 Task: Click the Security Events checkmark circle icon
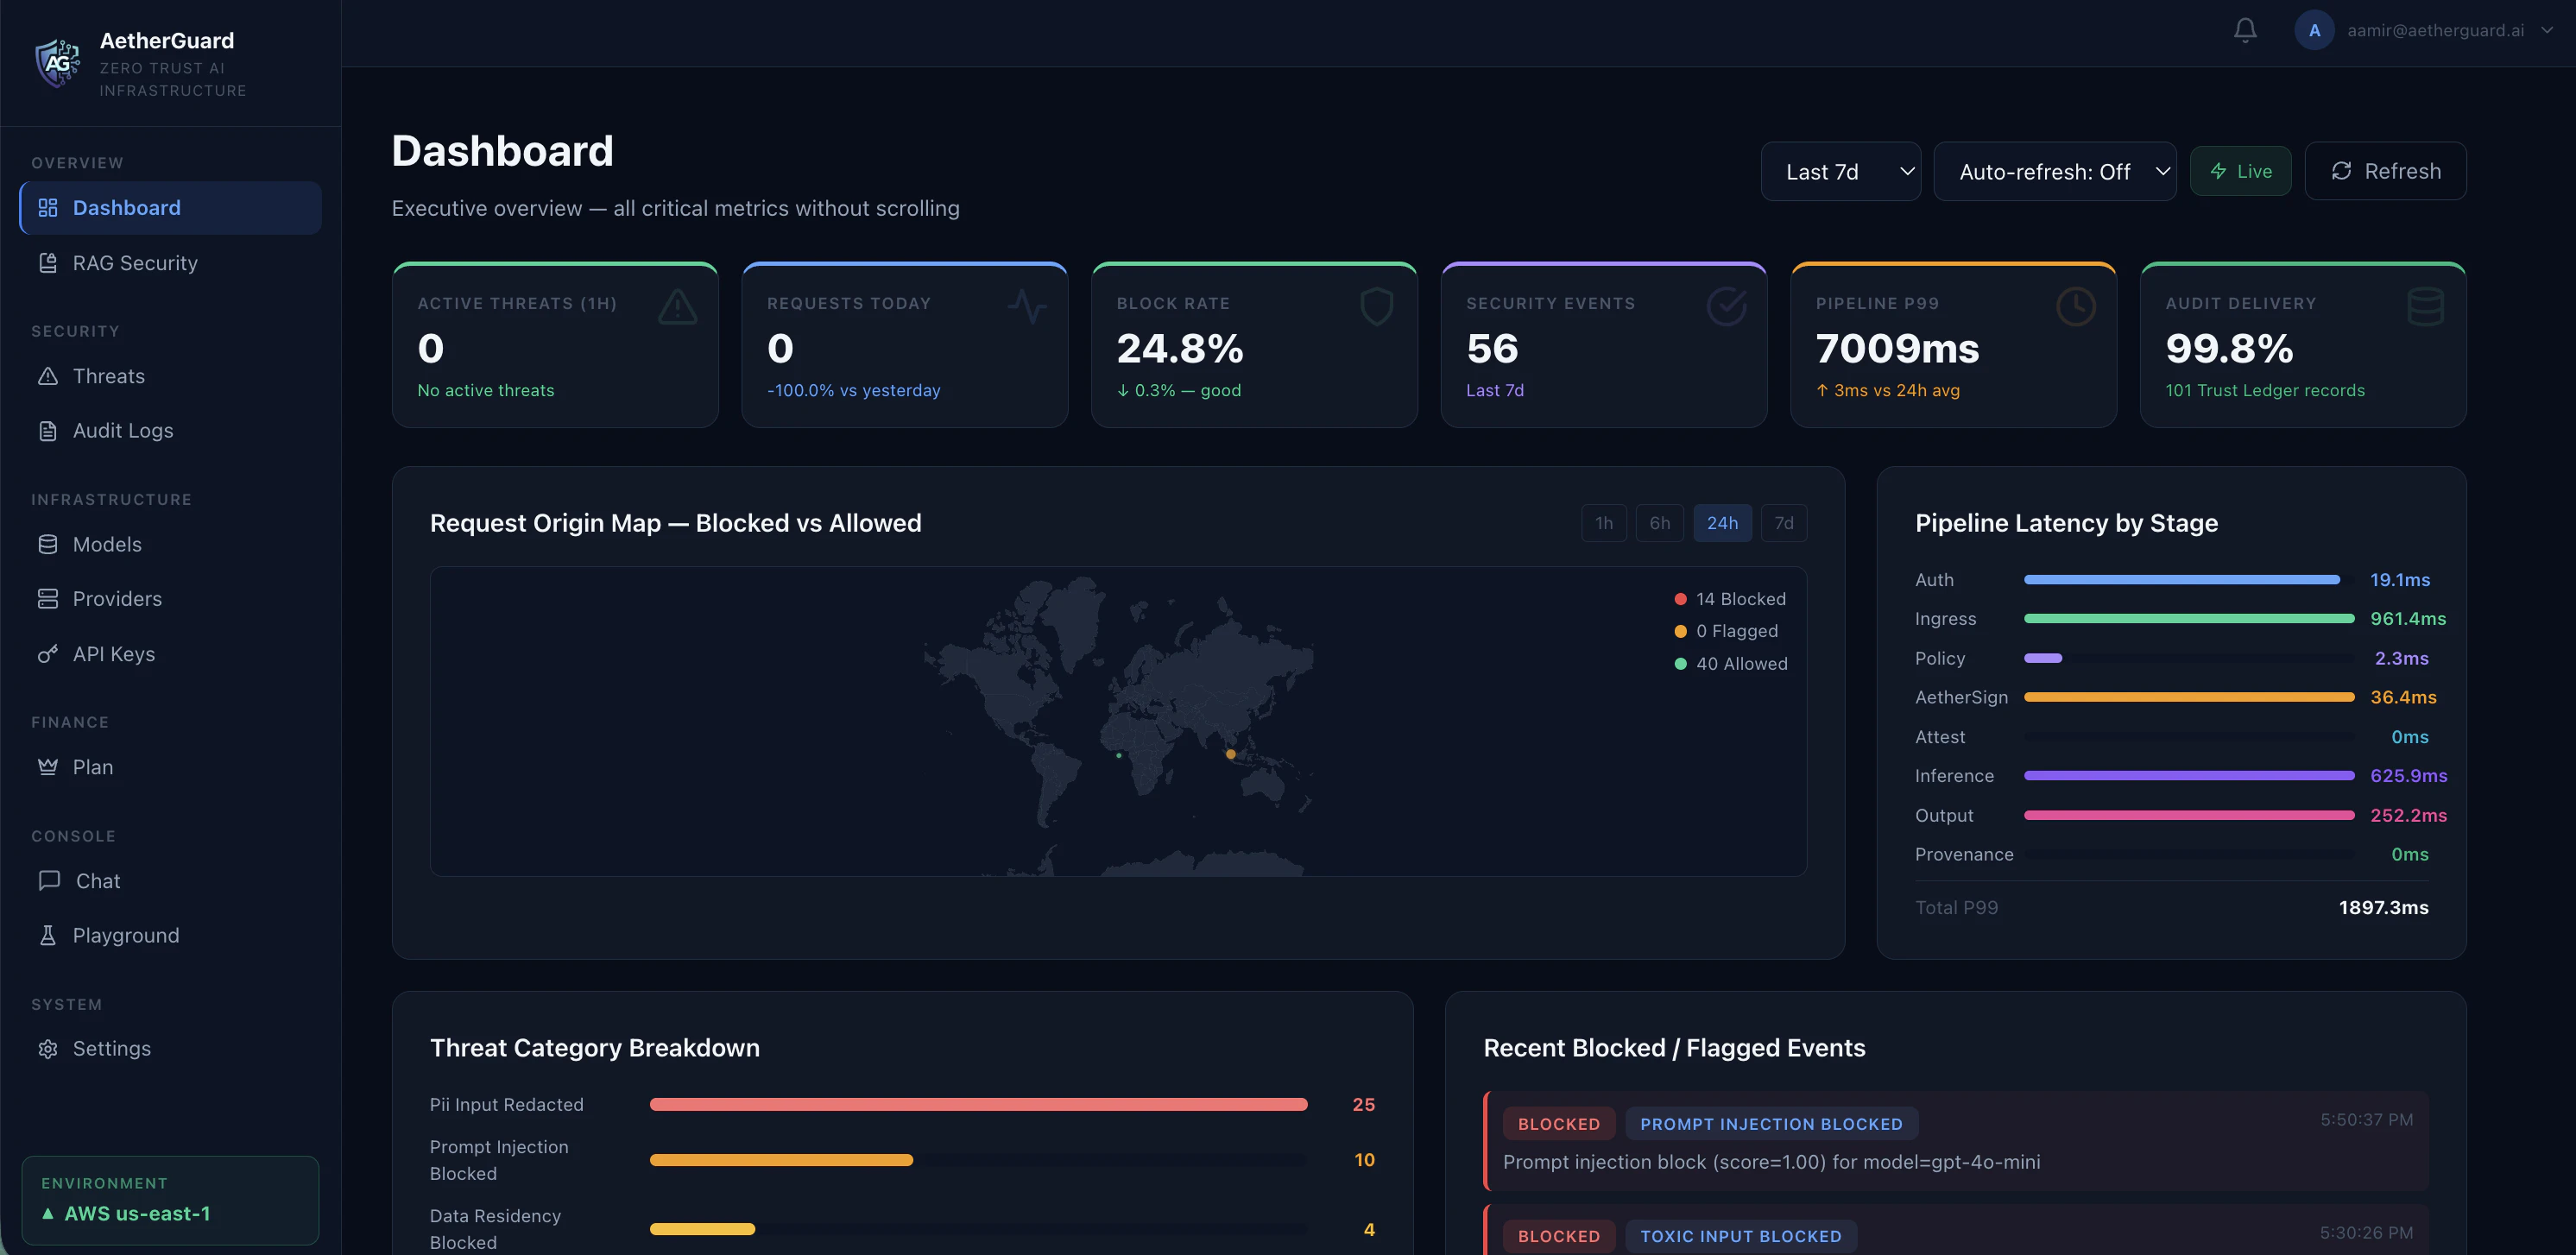pyautogui.click(x=1726, y=306)
